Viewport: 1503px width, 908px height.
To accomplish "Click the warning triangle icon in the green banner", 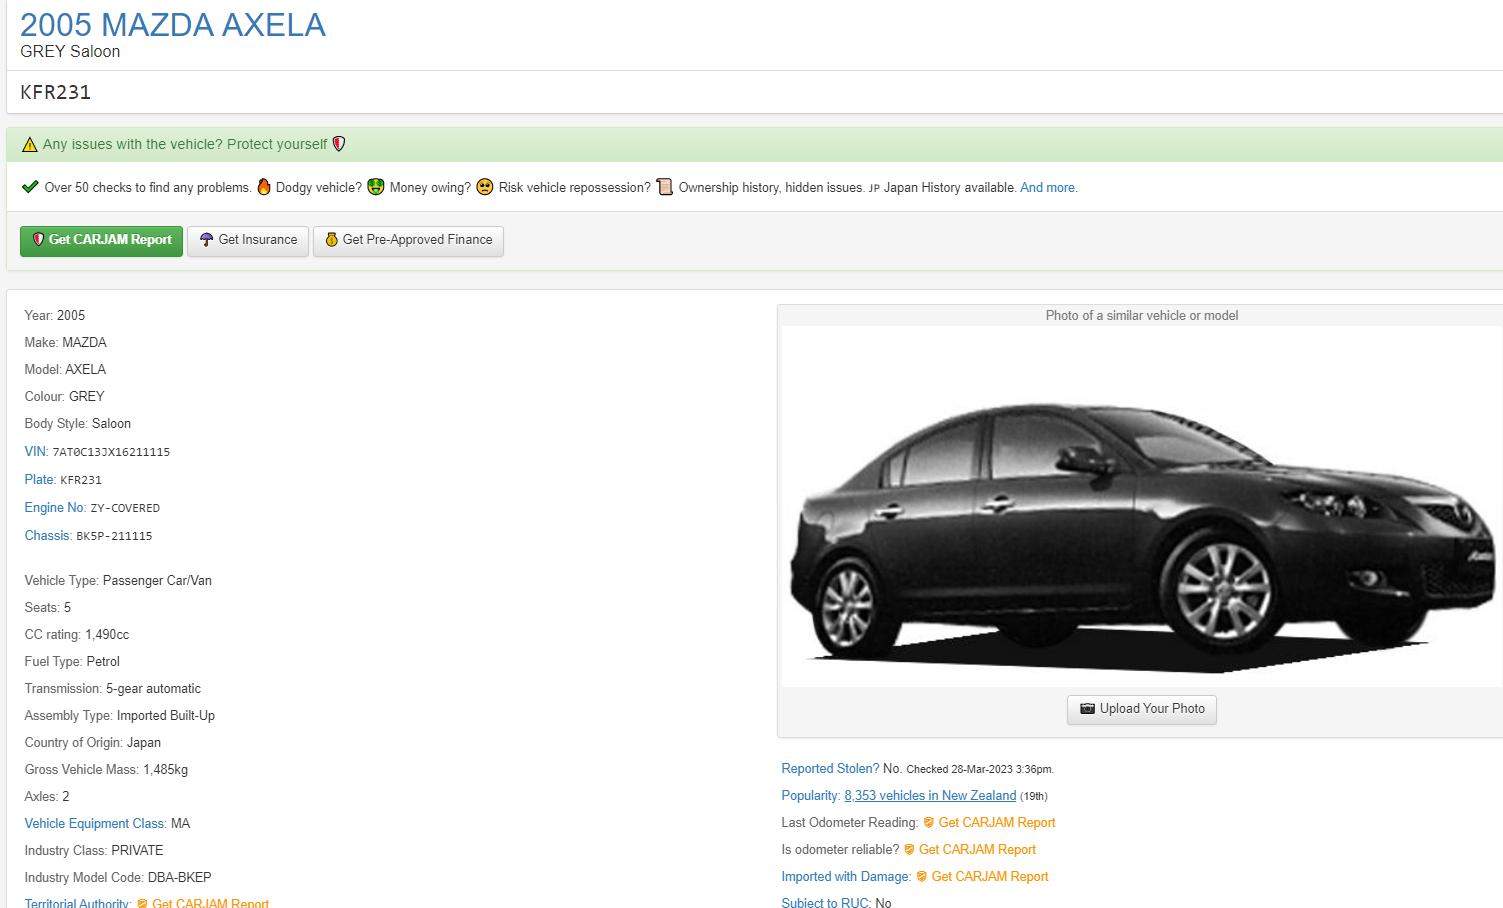I will tap(29, 144).
